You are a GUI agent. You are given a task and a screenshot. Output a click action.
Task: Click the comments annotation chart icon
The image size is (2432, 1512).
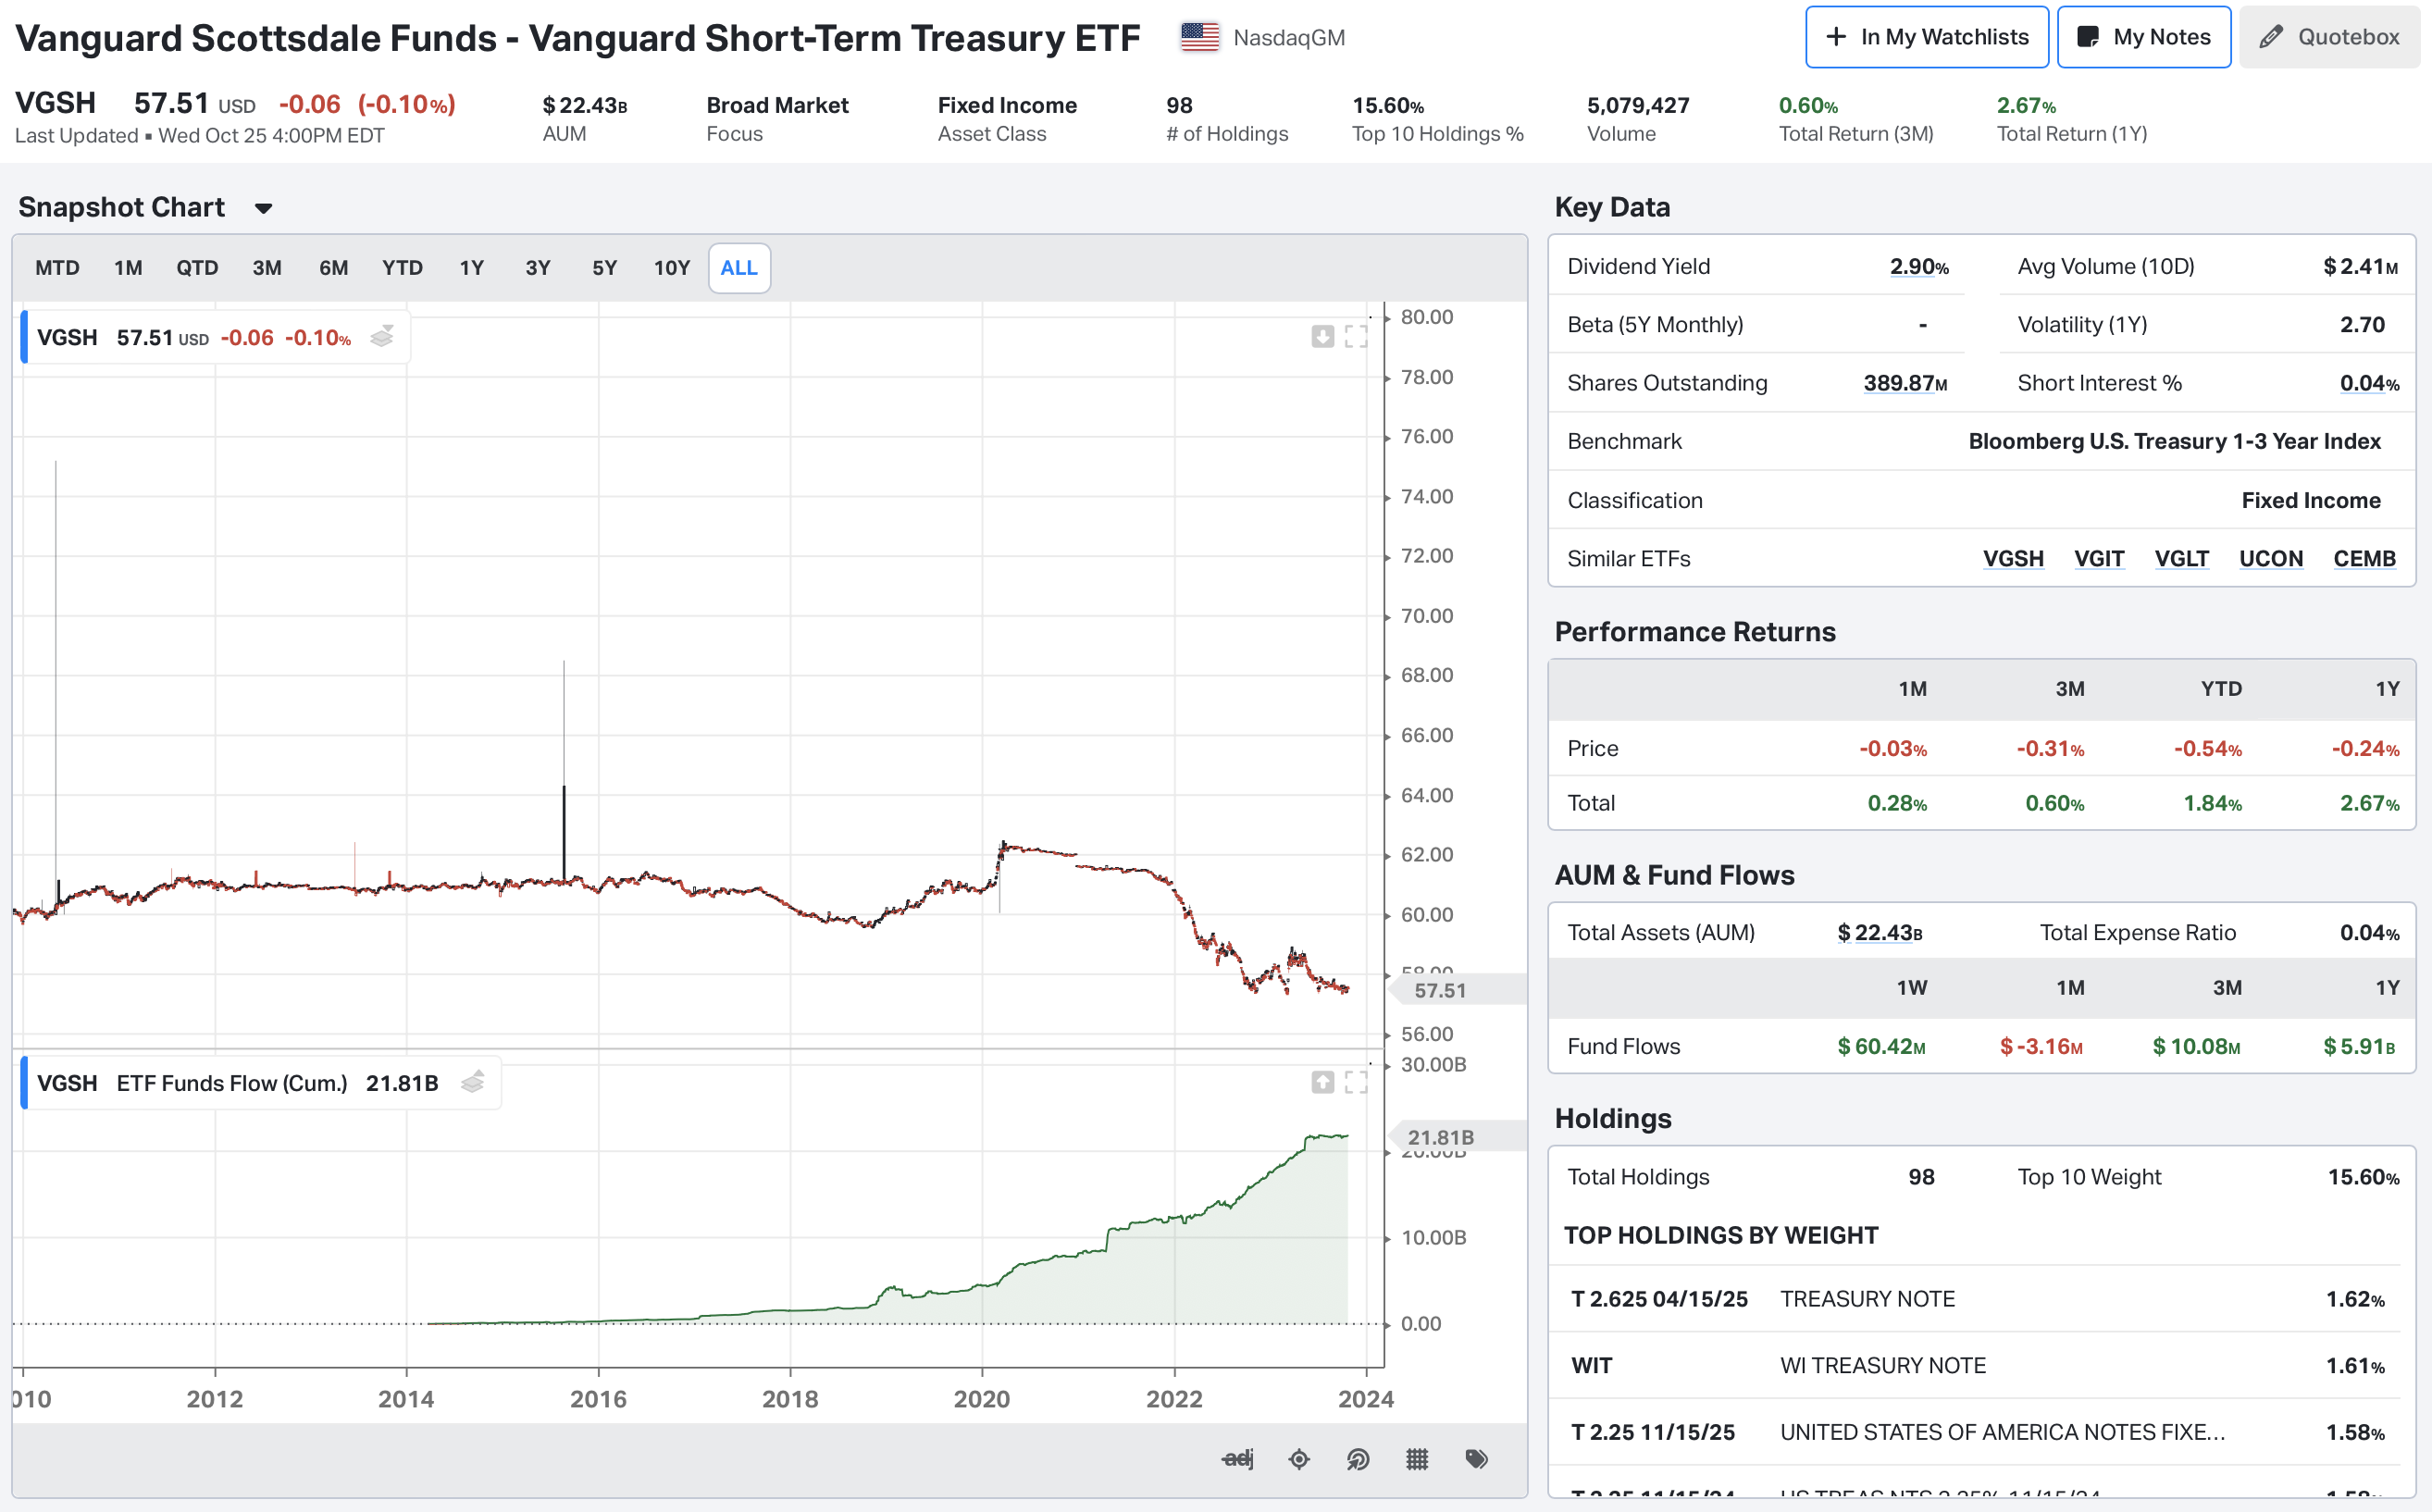1358,1459
